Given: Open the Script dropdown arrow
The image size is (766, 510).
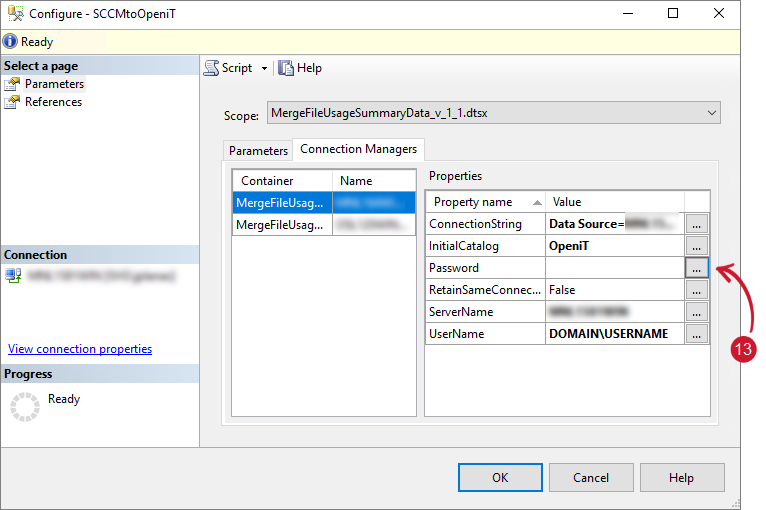Looking at the screenshot, I should coord(264,68).
